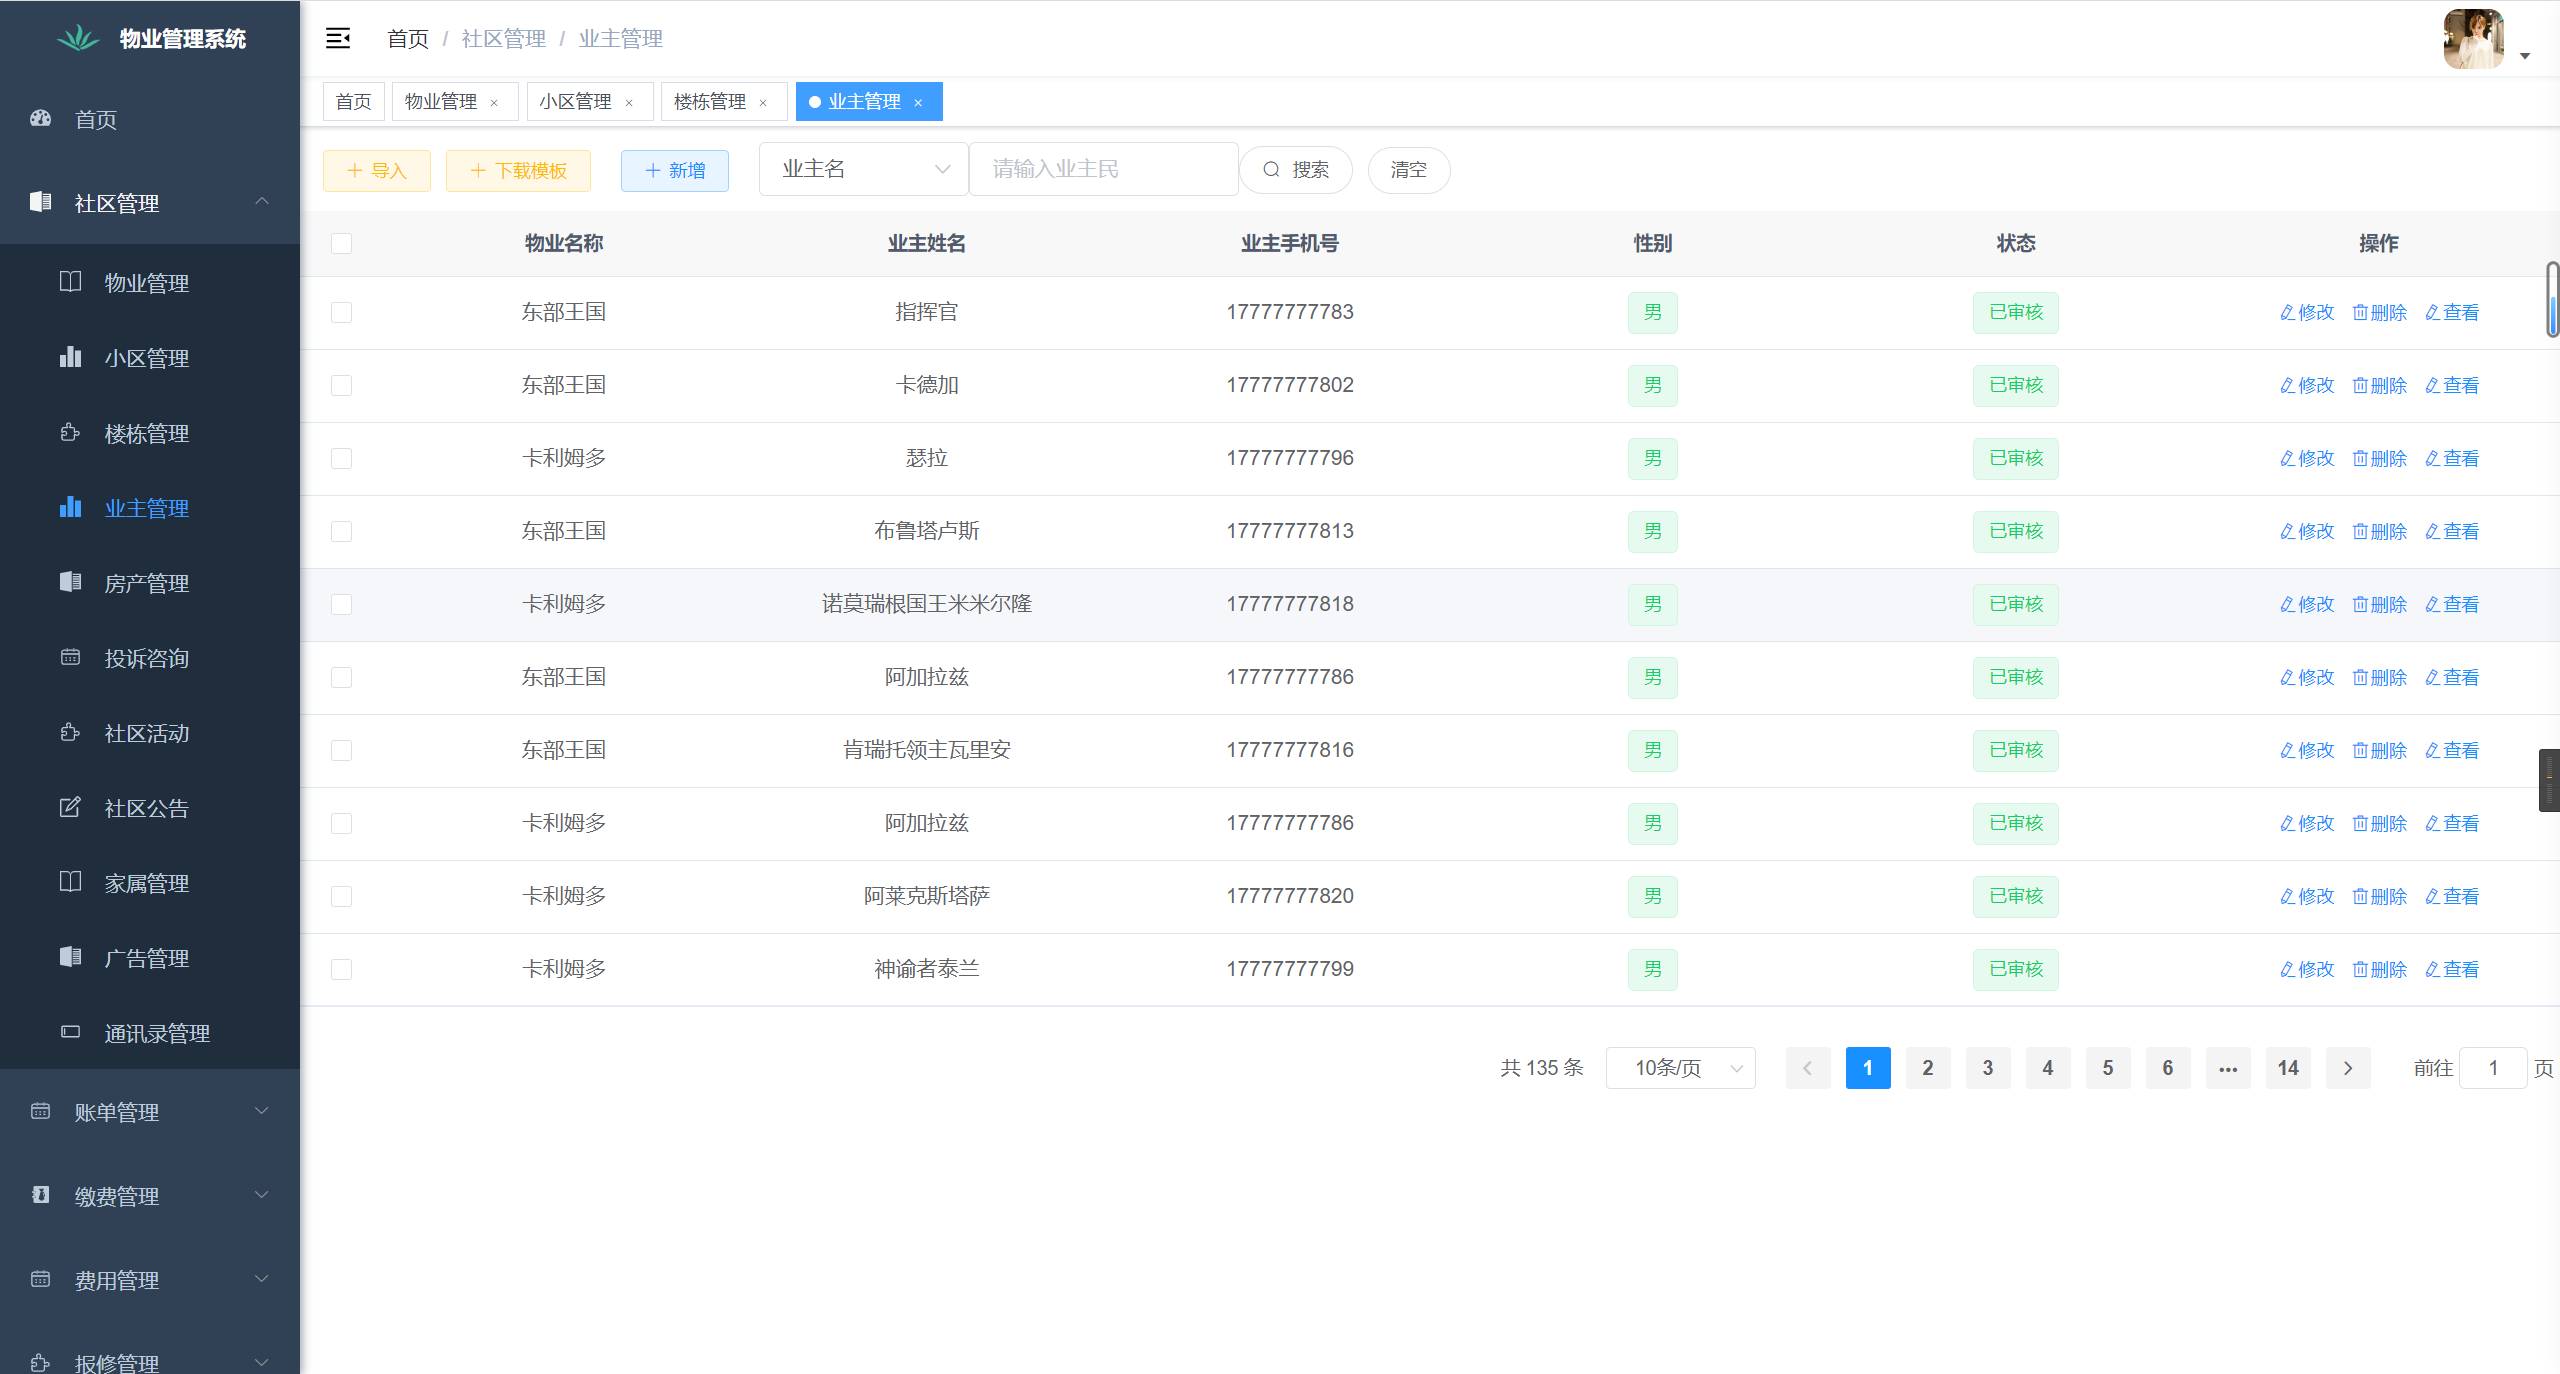Image resolution: width=2560 pixels, height=1374 pixels.
Task: Toggle the sidebar collapse hamburger icon
Action: tap(338, 38)
